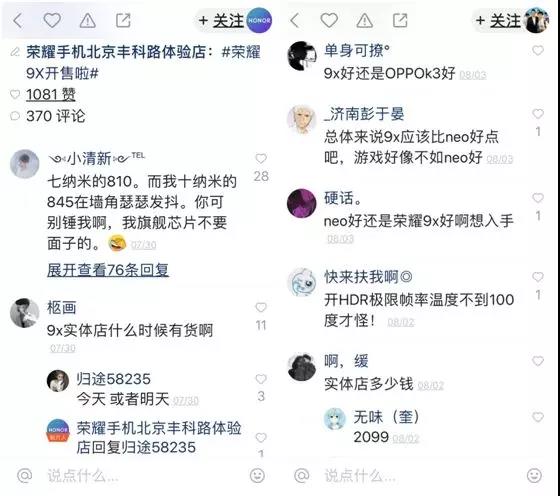Open the 1081 赞 likes list

click(x=51, y=95)
